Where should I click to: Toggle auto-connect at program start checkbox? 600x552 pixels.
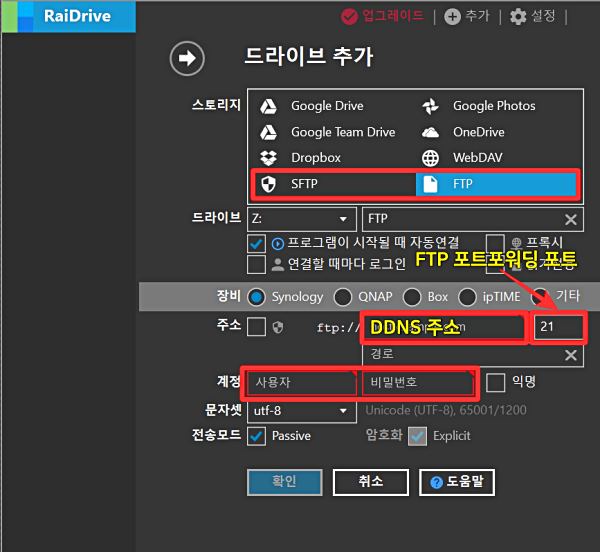pyautogui.click(x=256, y=244)
